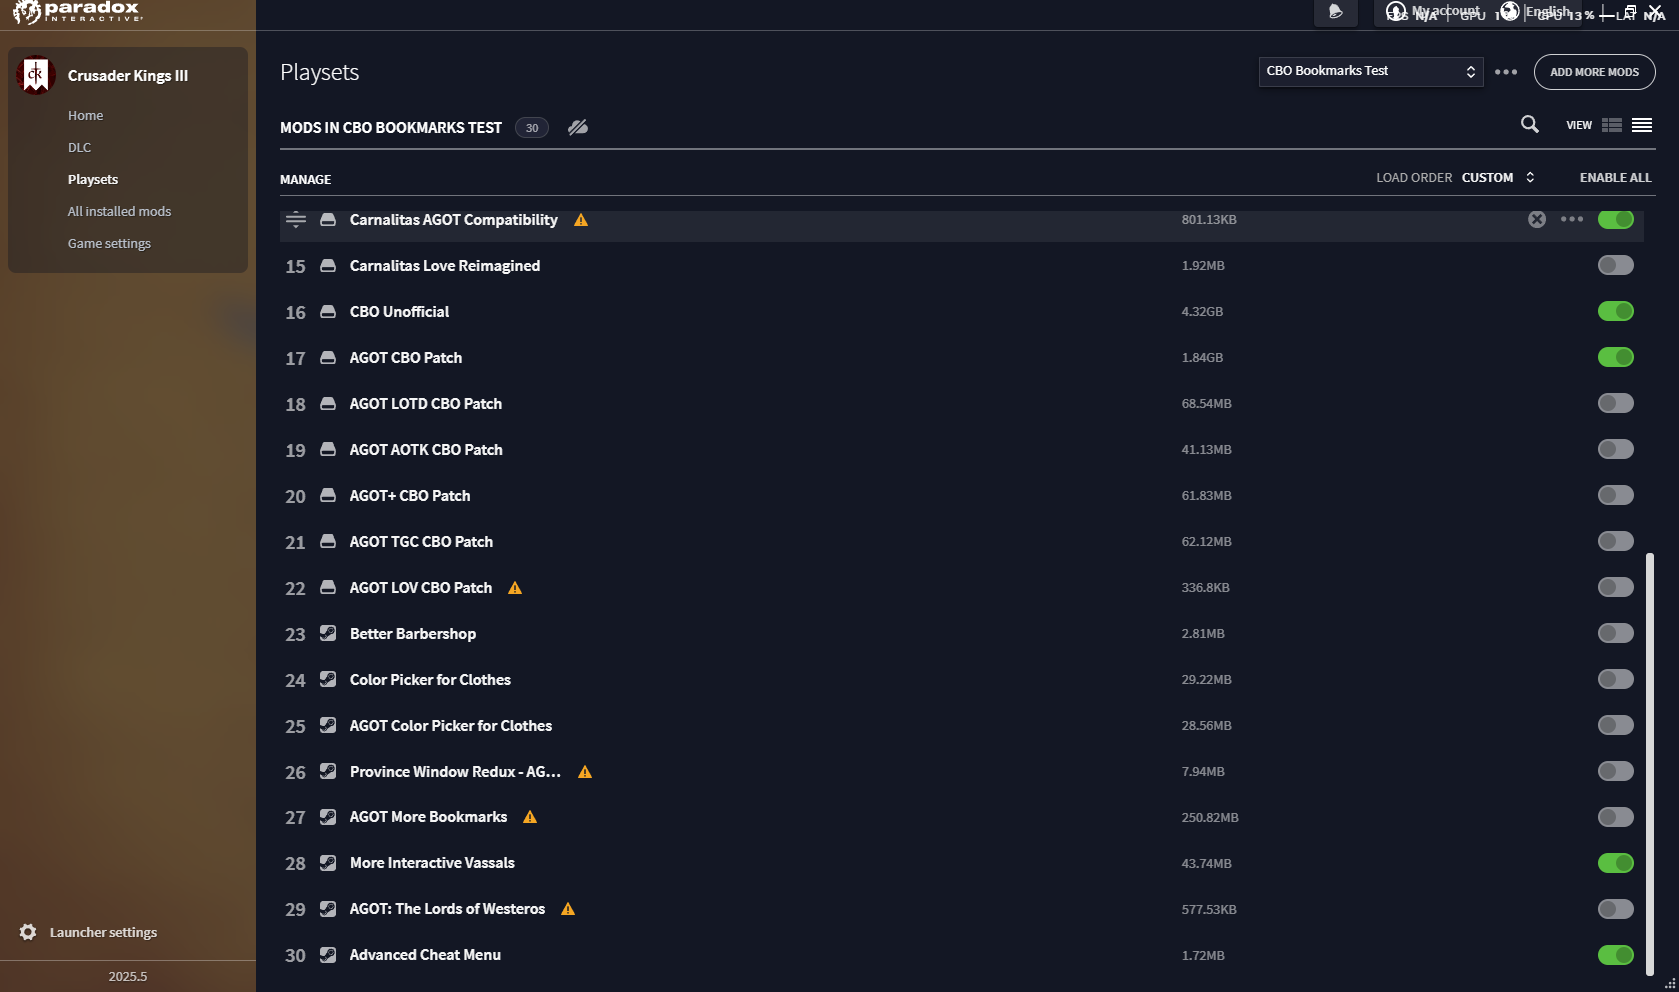Image resolution: width=1679 pixels, height=992 pixels.
Task: Disable the Carnalitas AGOT Compatibility toggle
Action: [1615, 219]
